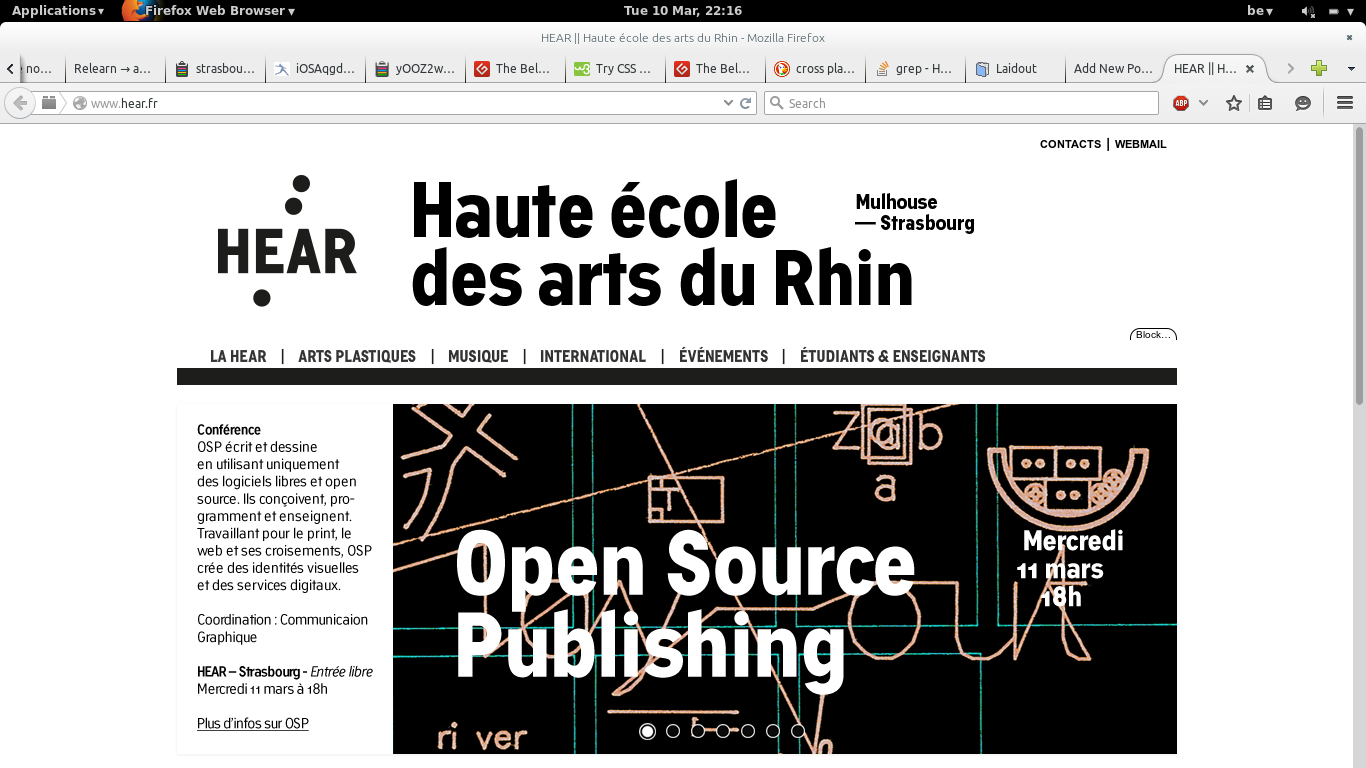Select the fourth carousel slide dot
Viewport: 1366px width, 768px height.
(x=723, y=731)
